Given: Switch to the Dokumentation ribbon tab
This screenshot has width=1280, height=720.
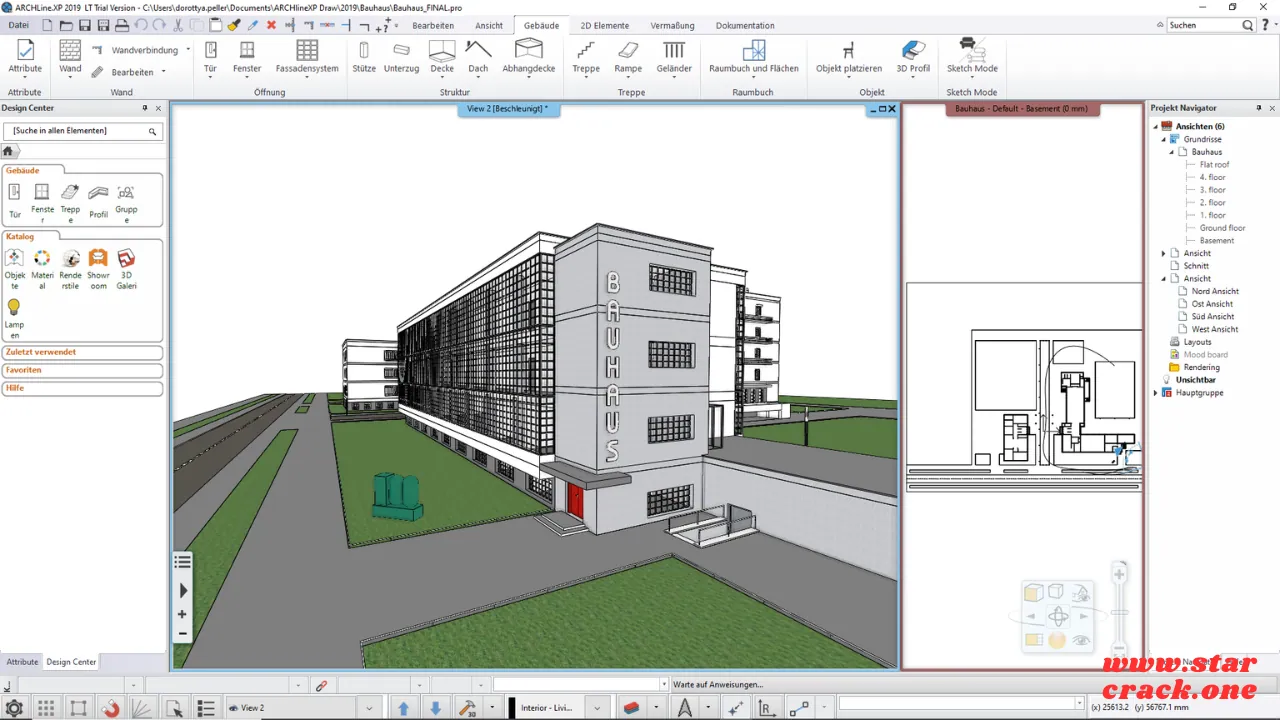Looking at the screenshot, I should coord(745,25).
